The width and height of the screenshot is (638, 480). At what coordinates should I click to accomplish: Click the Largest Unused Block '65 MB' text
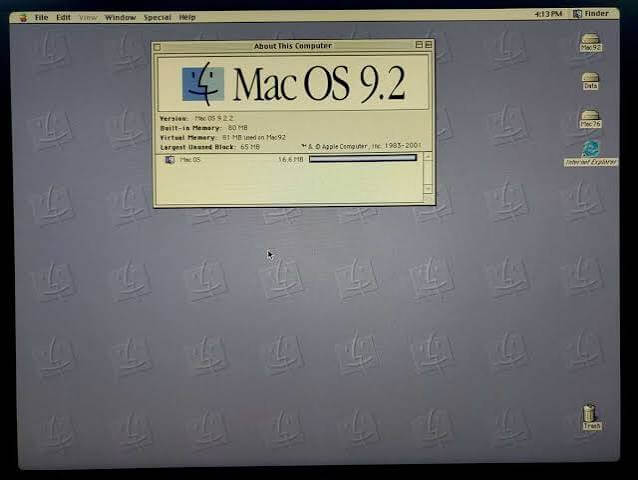click(x=250, y=147)
